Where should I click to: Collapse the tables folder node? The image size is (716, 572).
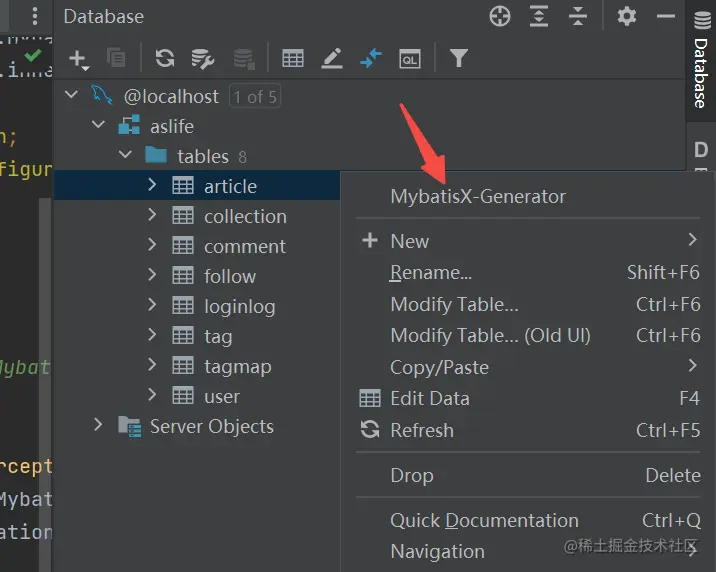125,155
